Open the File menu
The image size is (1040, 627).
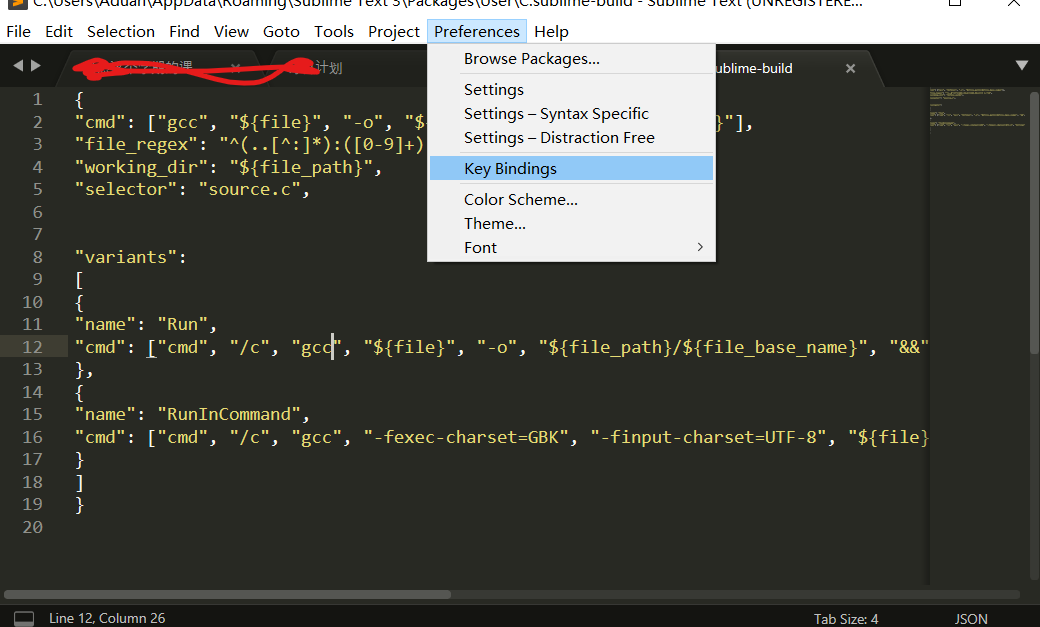coord(19,31)
